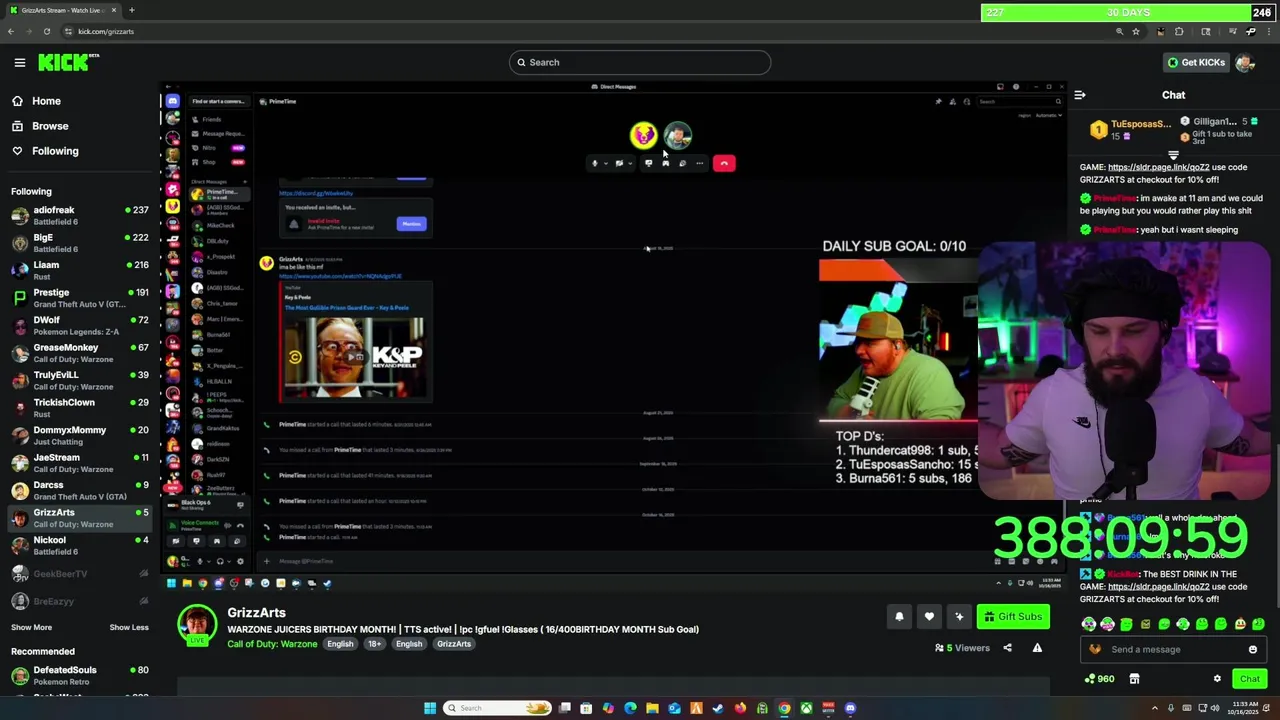Screen dimensions: 1280x720
Task: Open TrulyEviLL channel in Following
Action: [x=80, y=380]
